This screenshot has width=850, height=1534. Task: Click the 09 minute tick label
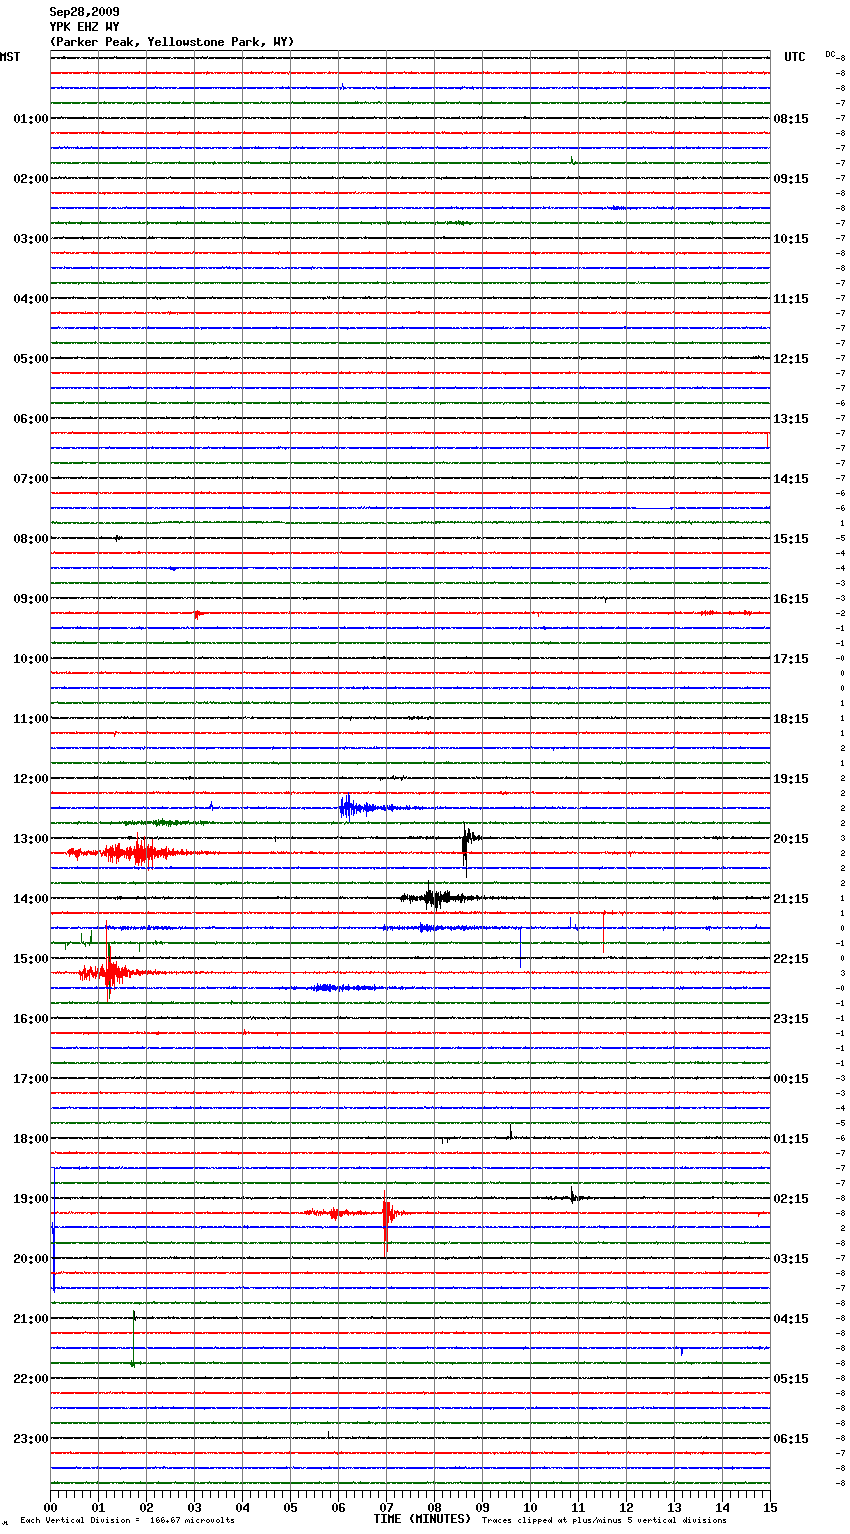click(482, 1507)
